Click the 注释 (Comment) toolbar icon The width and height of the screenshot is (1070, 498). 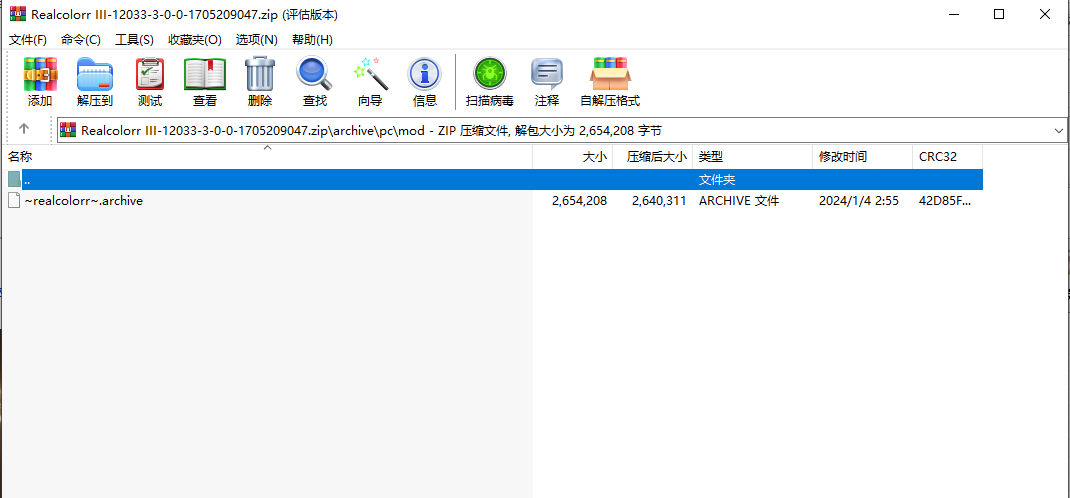[547, 74]
